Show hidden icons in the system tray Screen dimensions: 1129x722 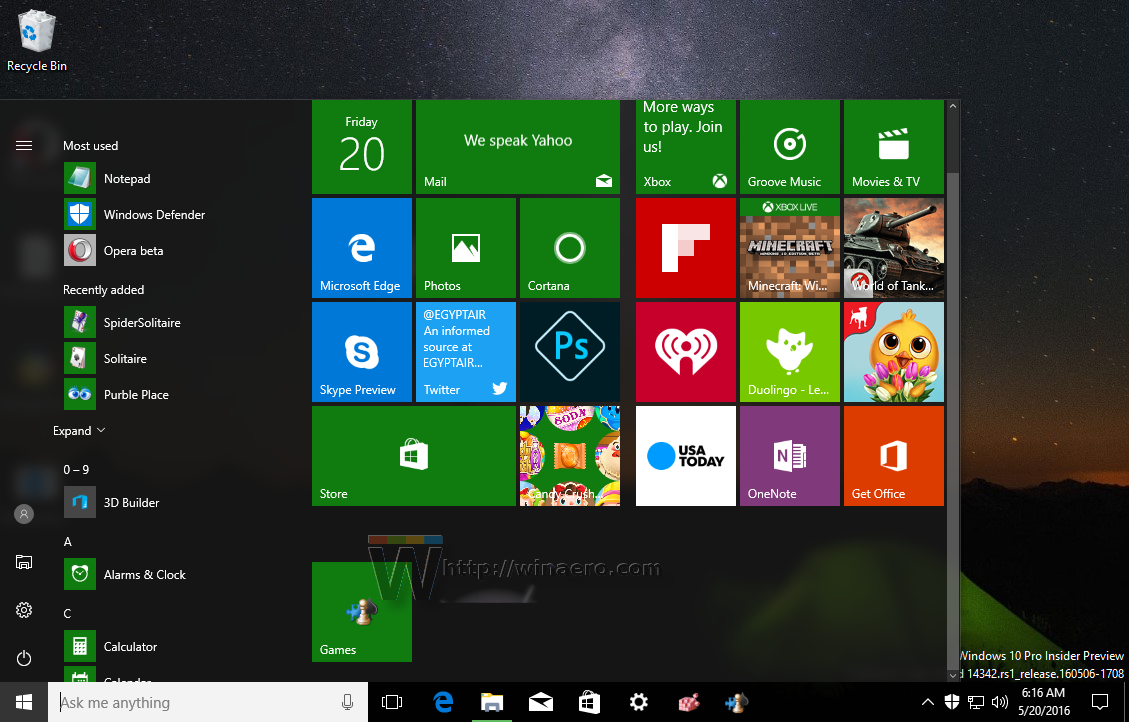point(928,701)
